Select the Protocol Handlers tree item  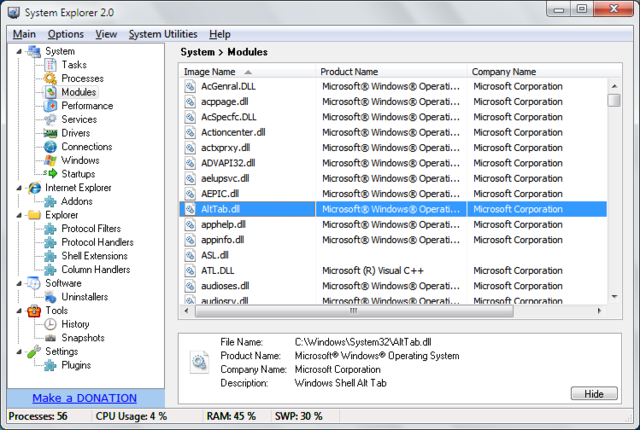97,242
